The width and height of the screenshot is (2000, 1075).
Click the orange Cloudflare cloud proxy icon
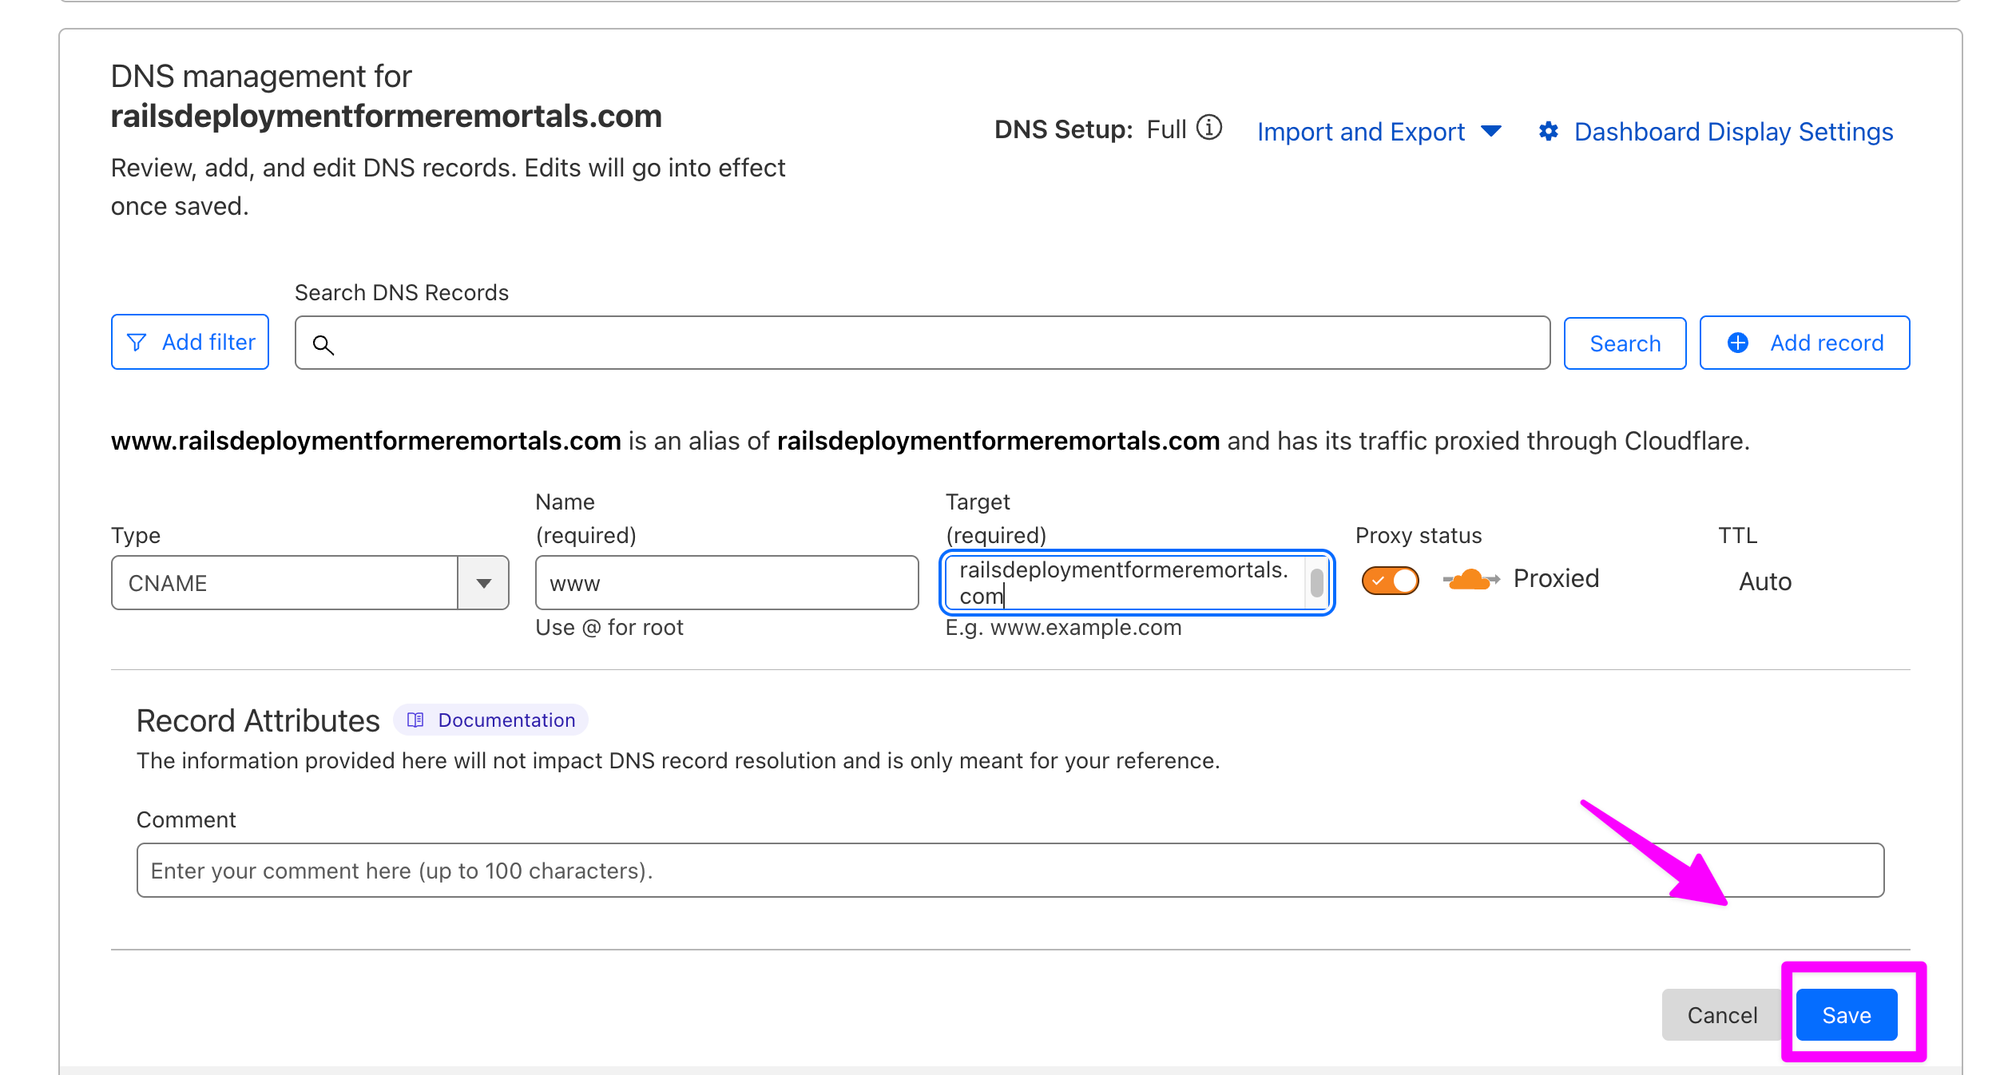[x=1471, y=579]
